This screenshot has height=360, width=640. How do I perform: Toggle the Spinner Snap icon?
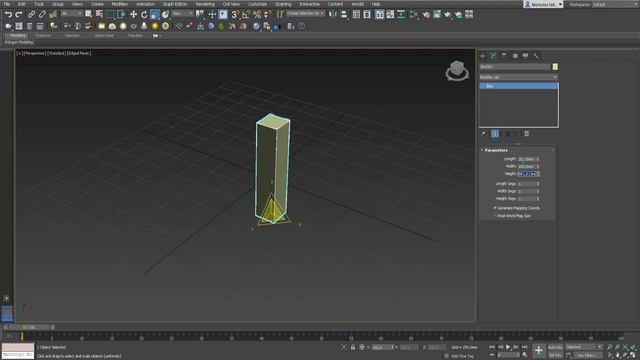click(268, 14)
